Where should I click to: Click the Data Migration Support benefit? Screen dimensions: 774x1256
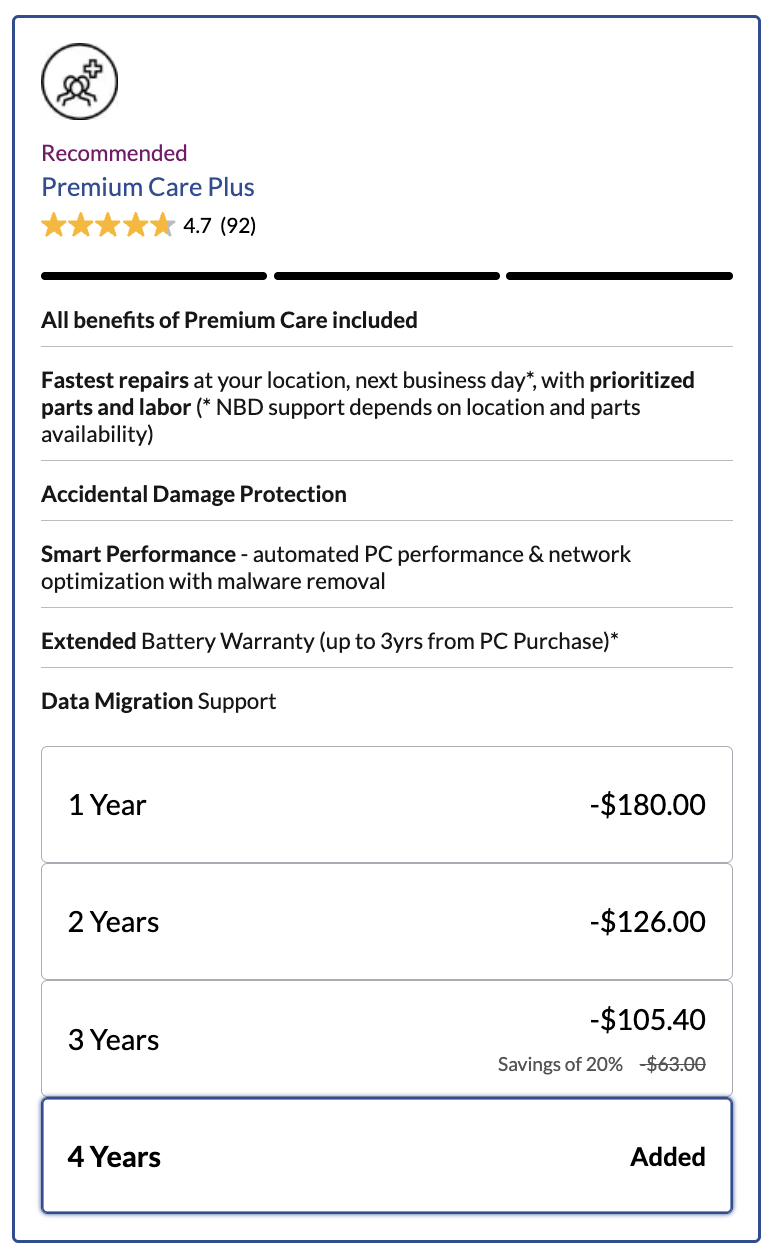pyautogui.click(x=159, y=701)
